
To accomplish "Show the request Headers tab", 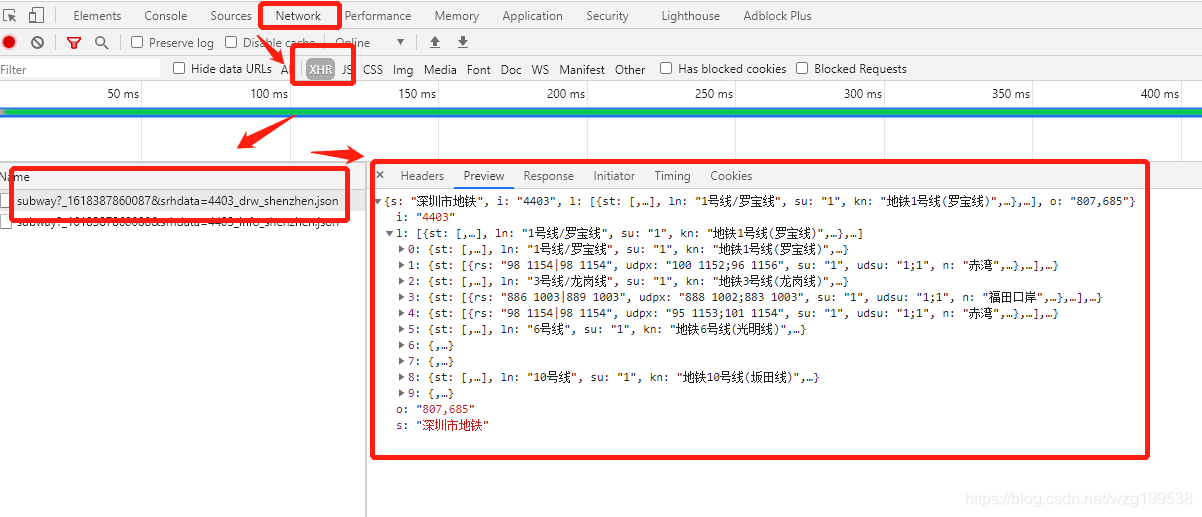I will [x=422, y=176].
